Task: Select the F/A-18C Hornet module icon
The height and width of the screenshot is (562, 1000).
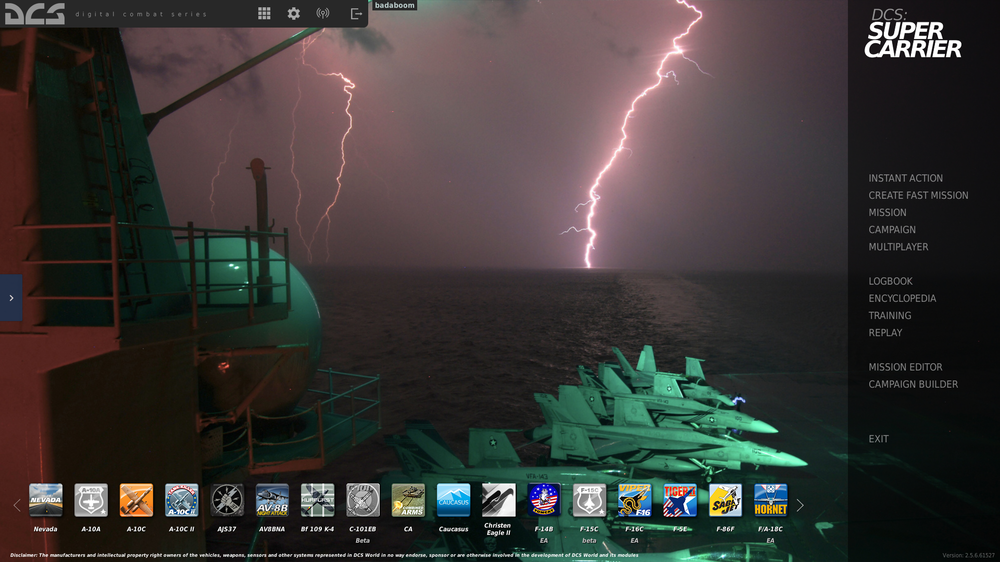Action: pos(770,499)
